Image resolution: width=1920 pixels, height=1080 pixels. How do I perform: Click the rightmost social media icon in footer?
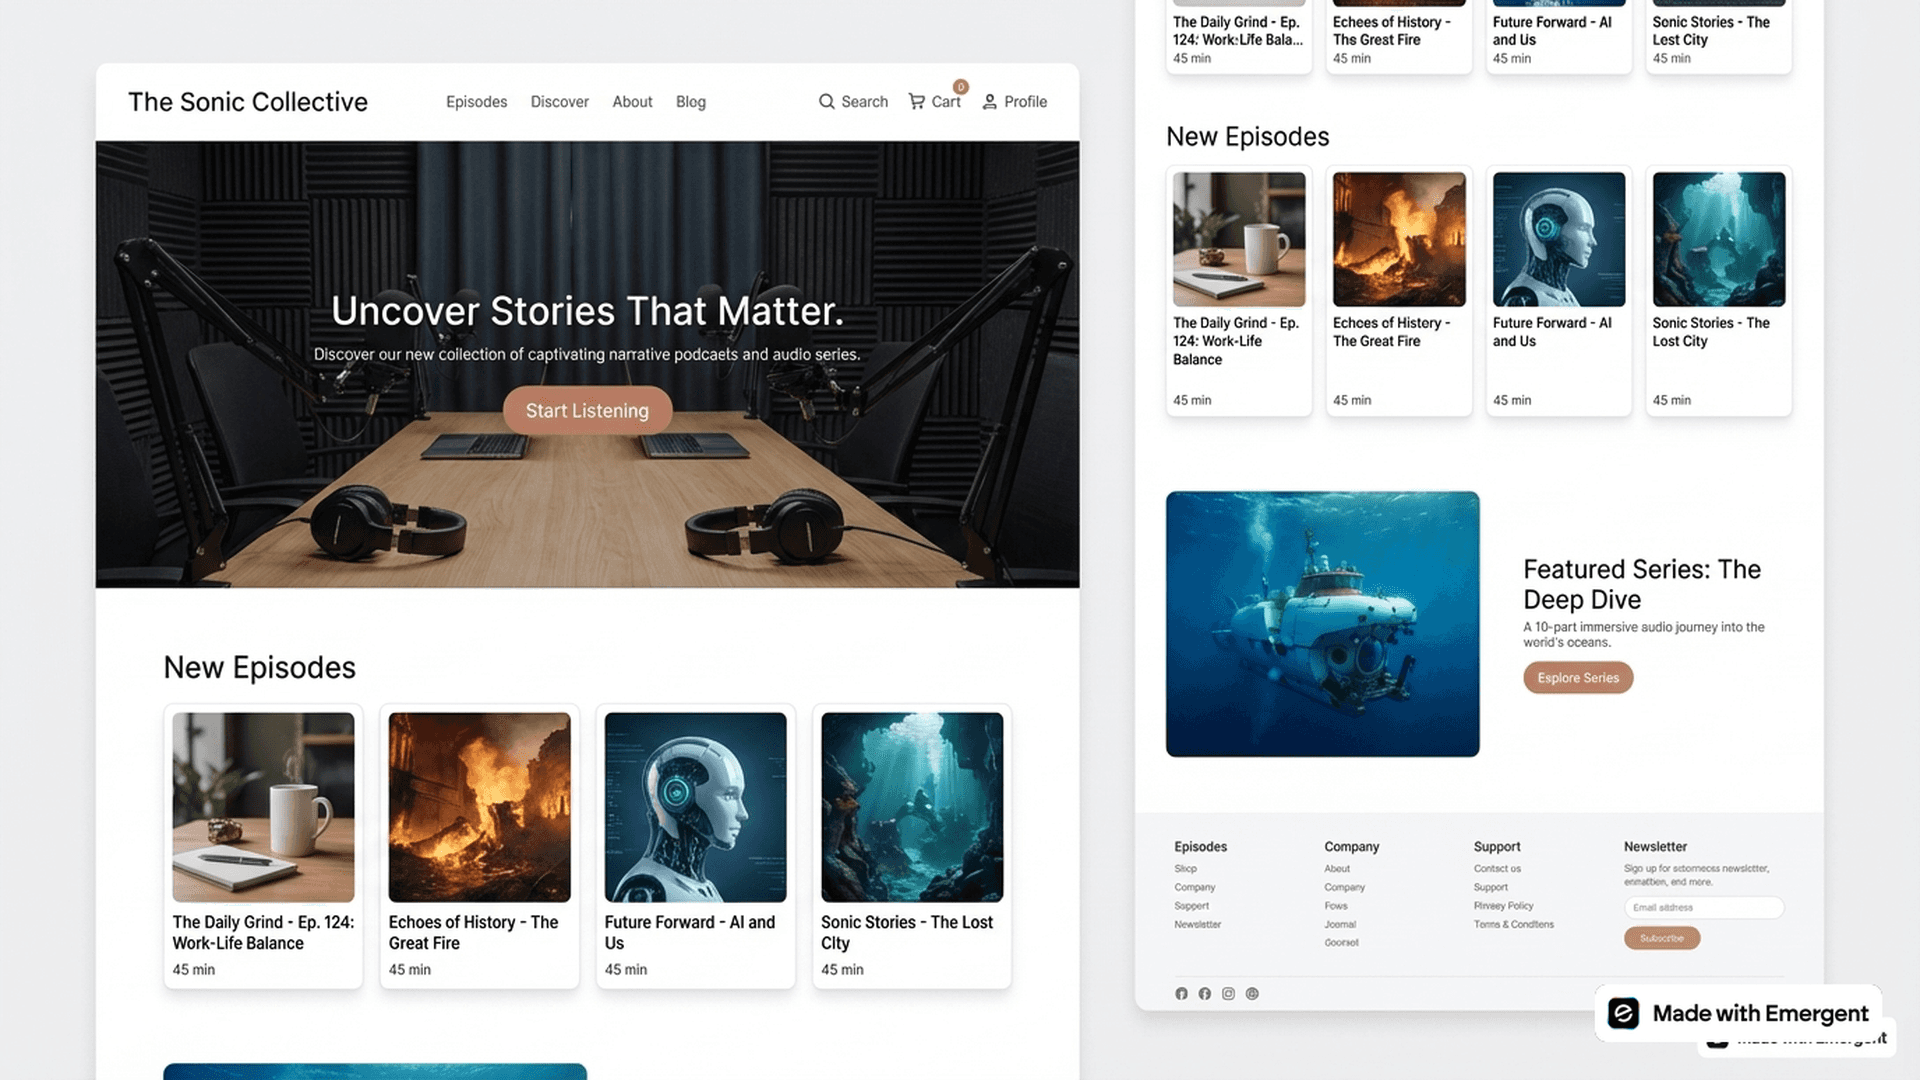(x=1252, y=993)
